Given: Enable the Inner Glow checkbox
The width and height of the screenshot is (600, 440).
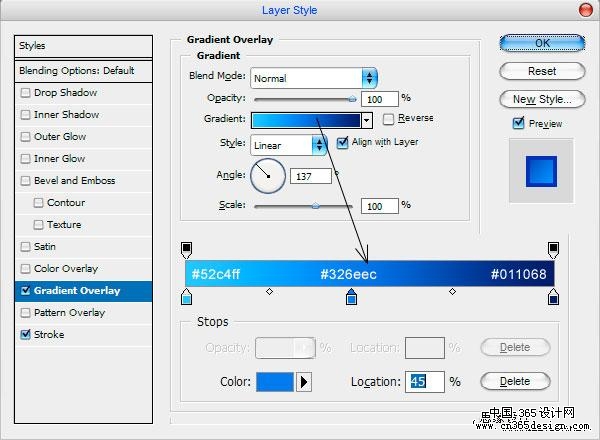Looking at the screenshot, I should pyautogui.click(x=25, y=159).
